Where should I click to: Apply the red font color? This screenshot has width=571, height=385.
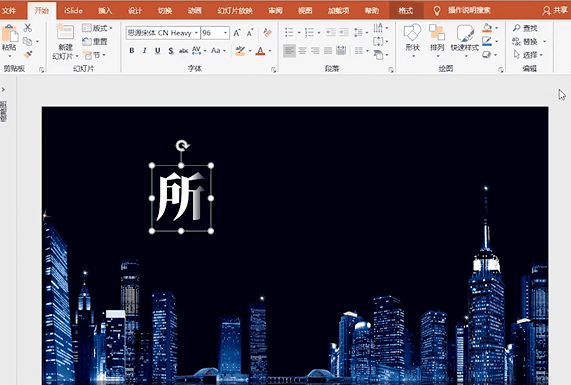tap(260, 51)
